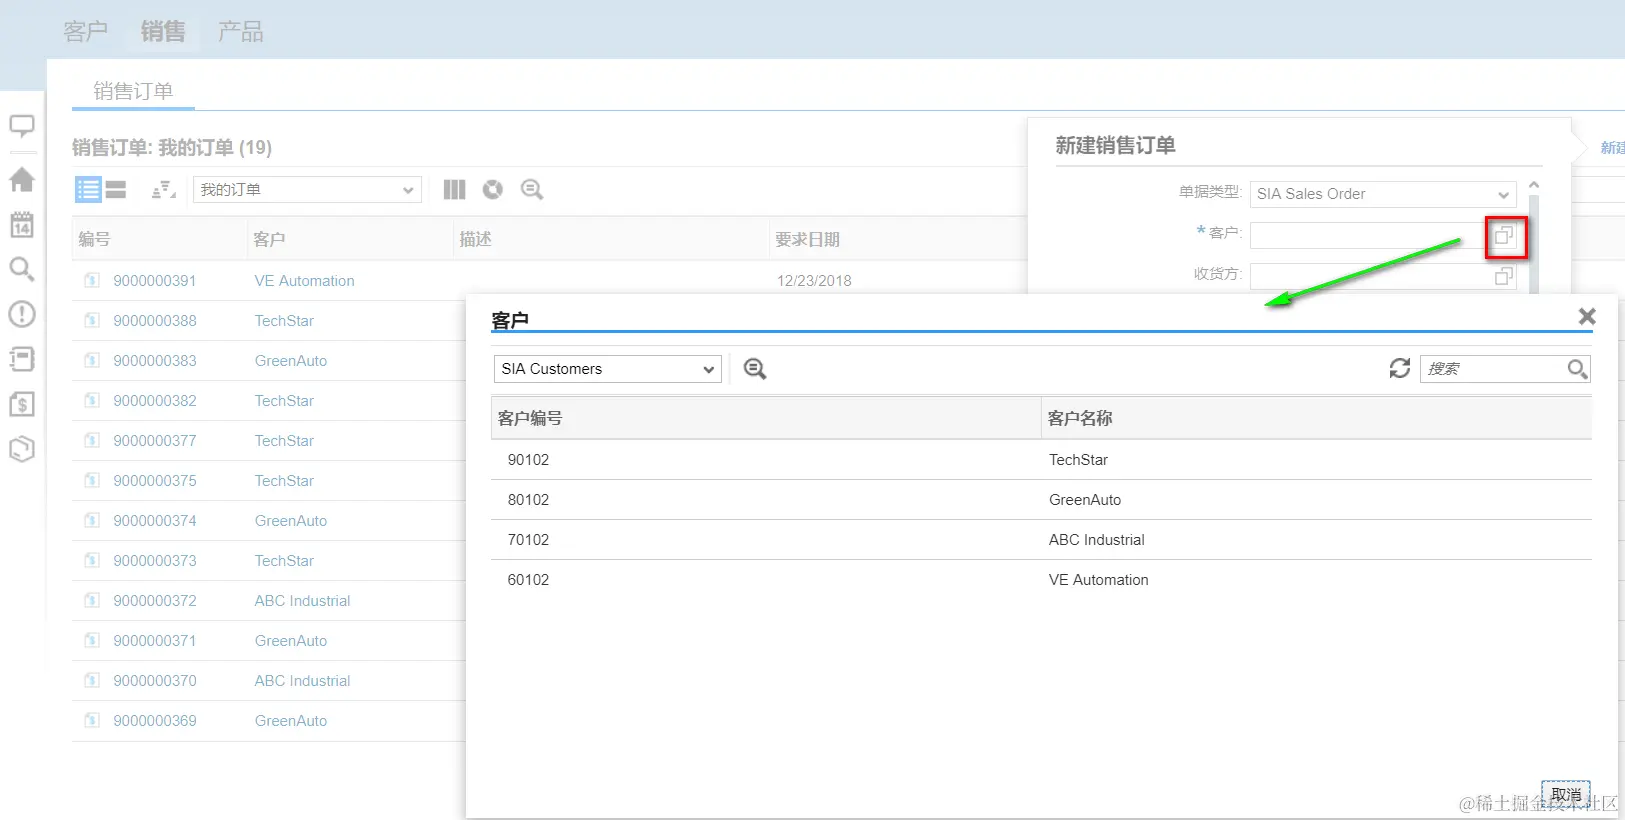Screen dimensions: 1625x820
Task: Click the 客户 input field in new order form
Action: click(1368, 236)
